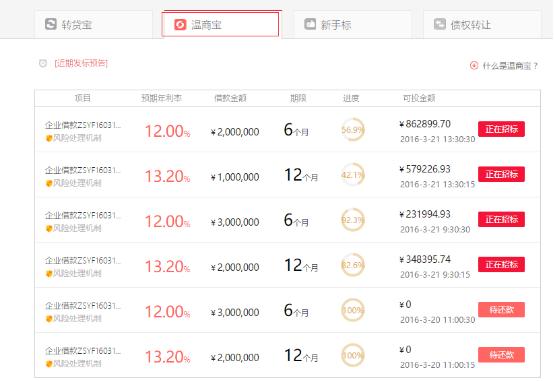Screen dimensions: 554x381
Task: Click 正在招标 button for ¥348395.74 loan
Action: tap(501, 264)
